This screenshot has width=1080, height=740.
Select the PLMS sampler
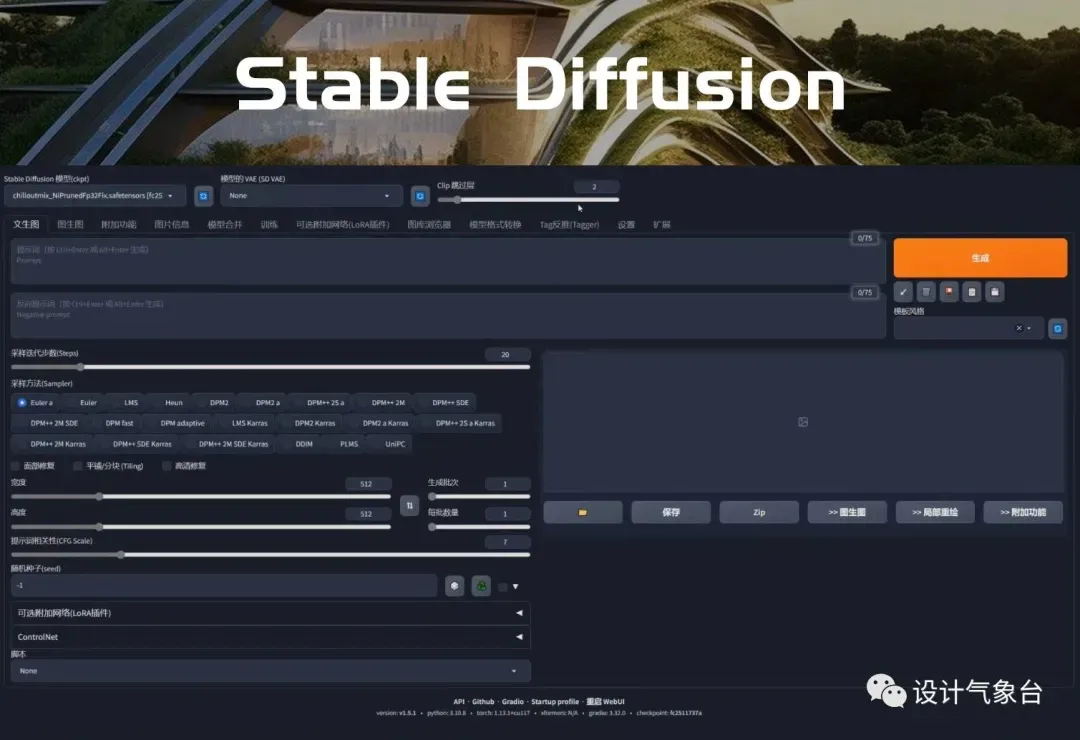[343, 444]
